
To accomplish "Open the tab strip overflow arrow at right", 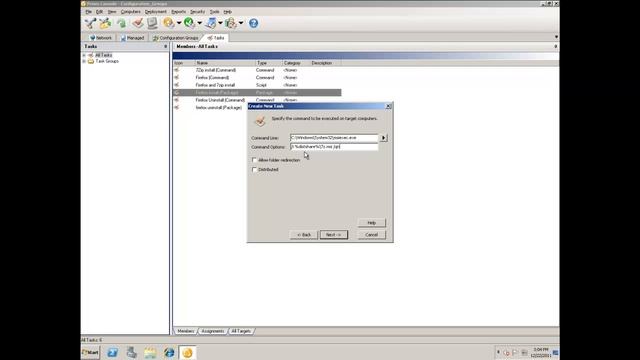I will coord(556,37).
